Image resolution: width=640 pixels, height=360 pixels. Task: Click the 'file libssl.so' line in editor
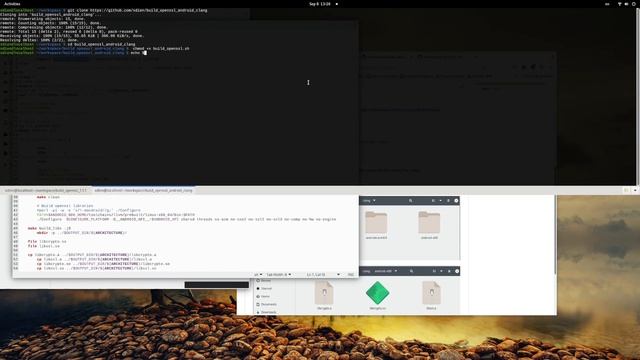[44, 246]
